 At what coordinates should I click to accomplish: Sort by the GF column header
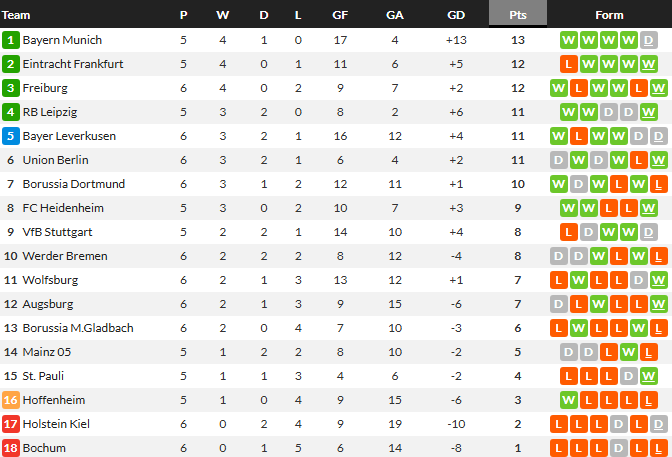tap(340, 15)
